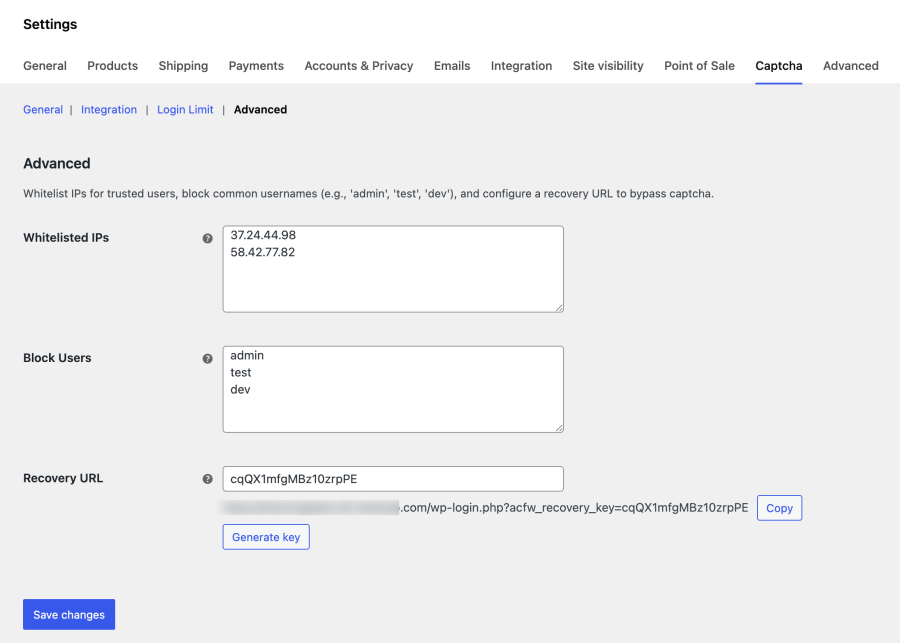Open the Products settings tab
Screen dimensions: 900x643
tap(112, 66)
